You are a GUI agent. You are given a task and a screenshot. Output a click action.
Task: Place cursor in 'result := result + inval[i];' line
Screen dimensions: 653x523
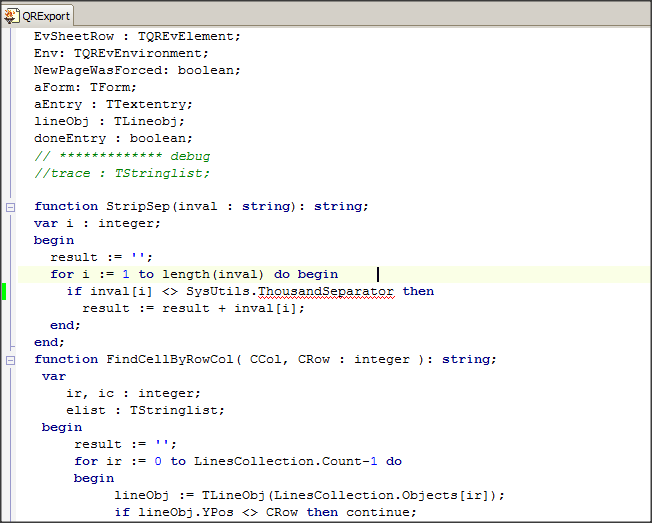(193, 309)
